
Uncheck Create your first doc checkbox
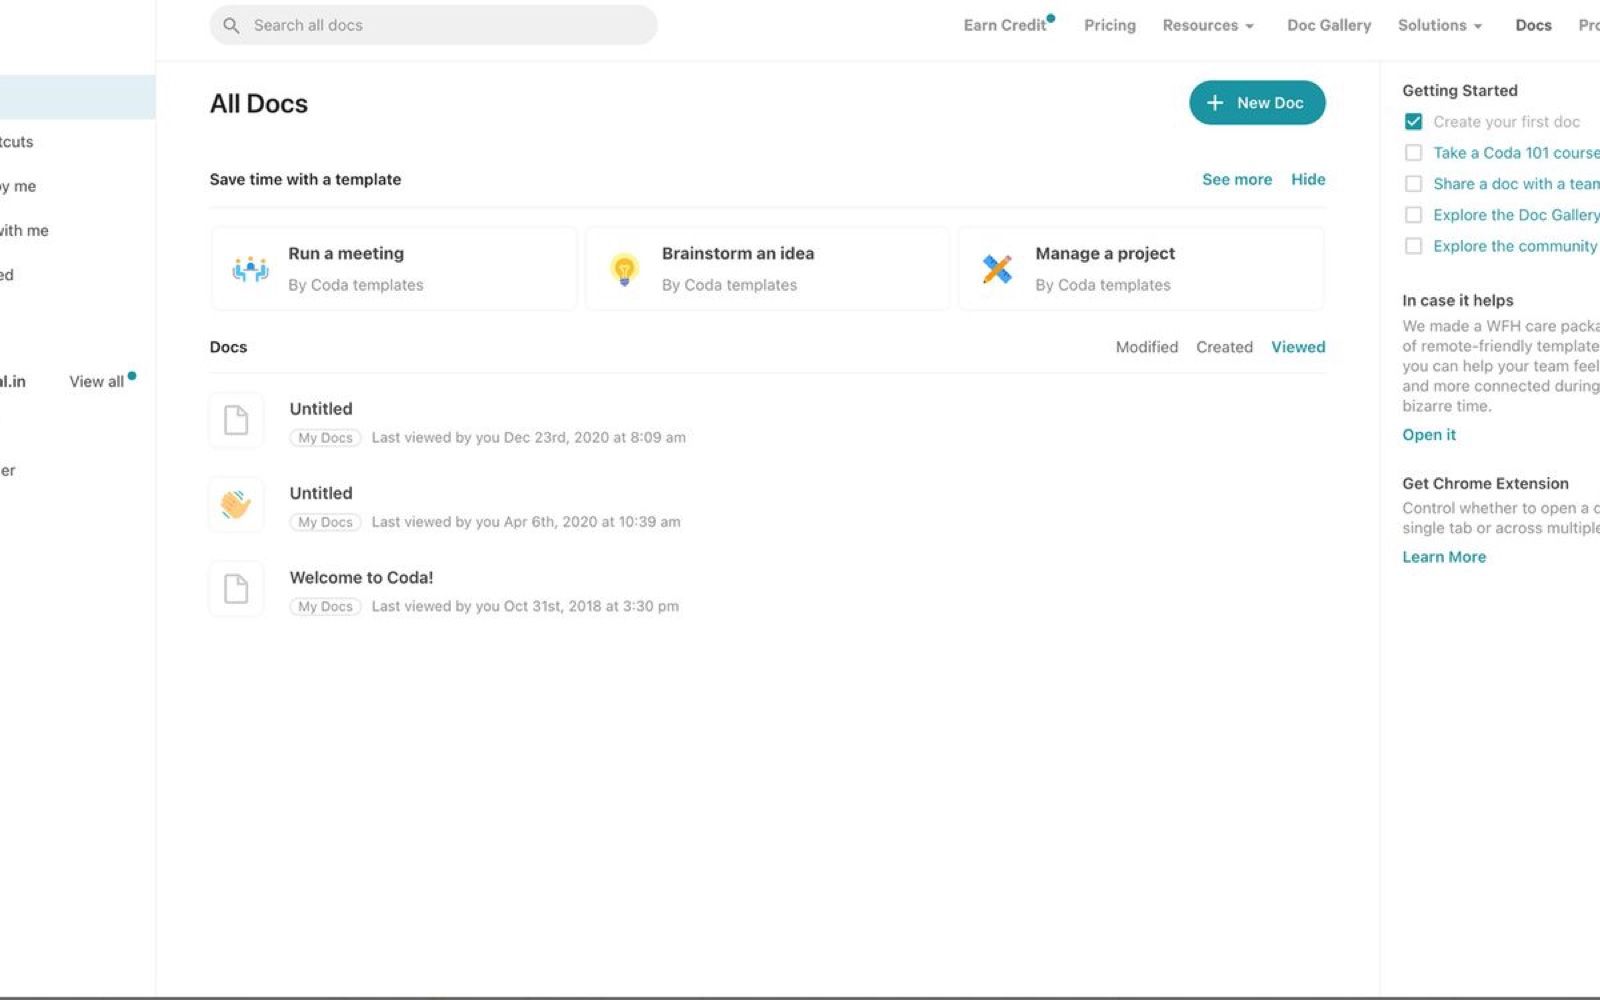[x=1413, y=122]
